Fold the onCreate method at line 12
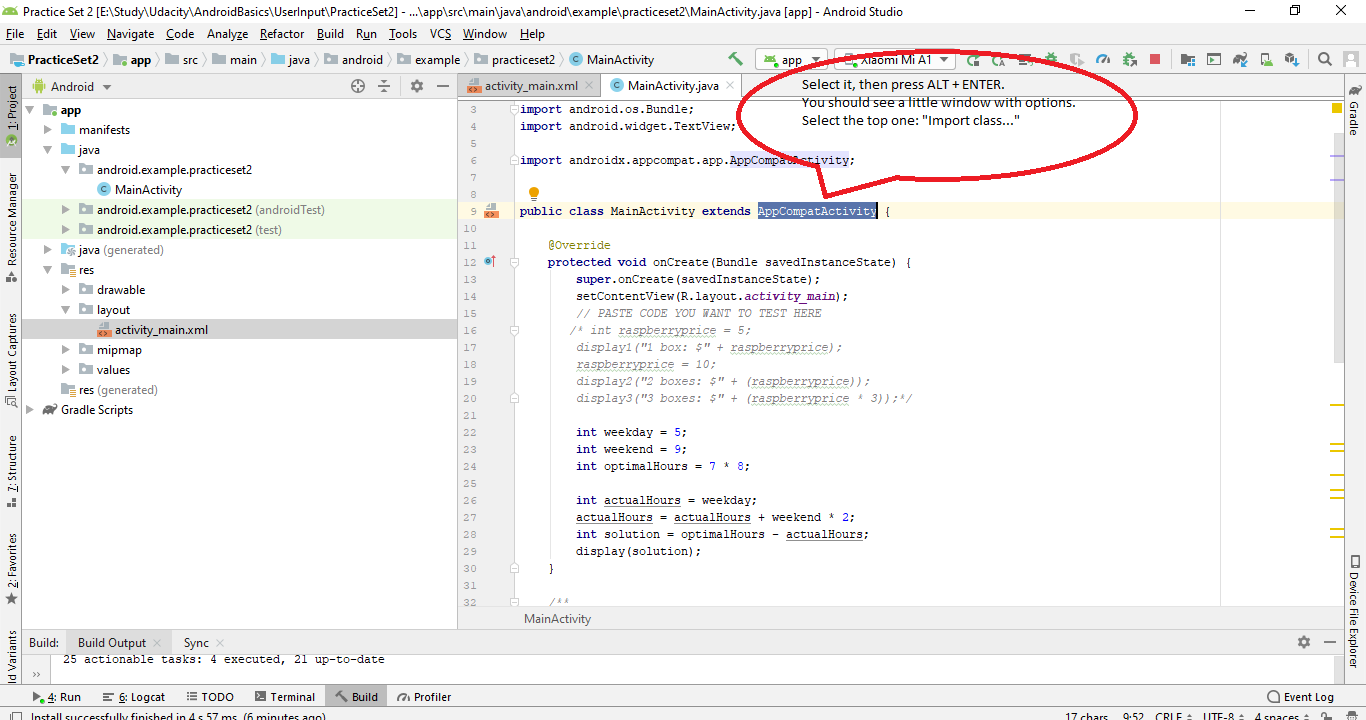This screenshot has height=720, width=1366. click(x=514, y=262)
